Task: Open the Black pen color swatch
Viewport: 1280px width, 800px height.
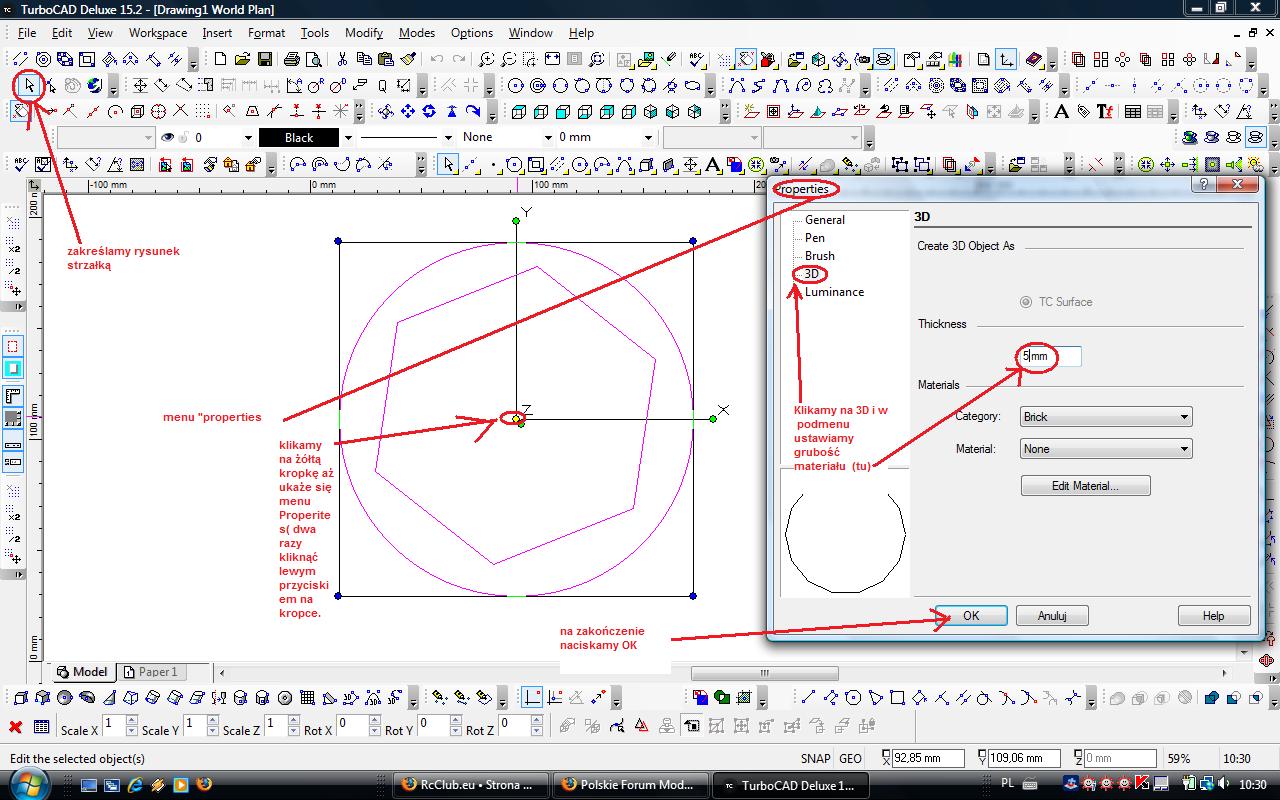Action: point(299,137)
